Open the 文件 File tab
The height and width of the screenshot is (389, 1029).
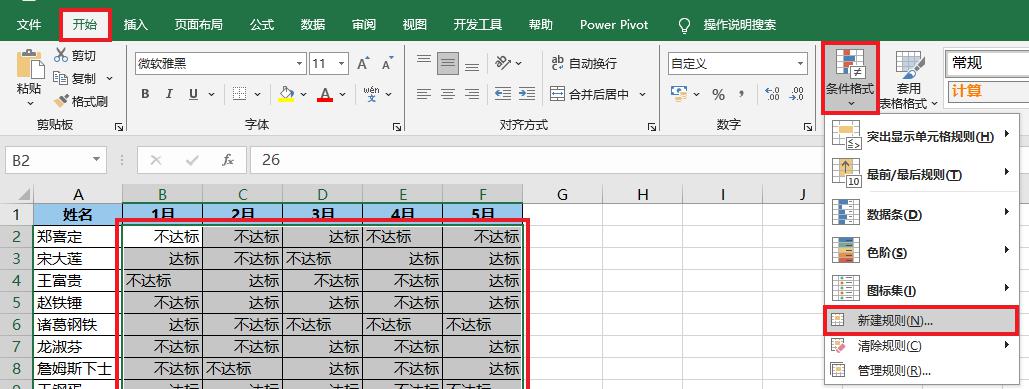[29, 25]
